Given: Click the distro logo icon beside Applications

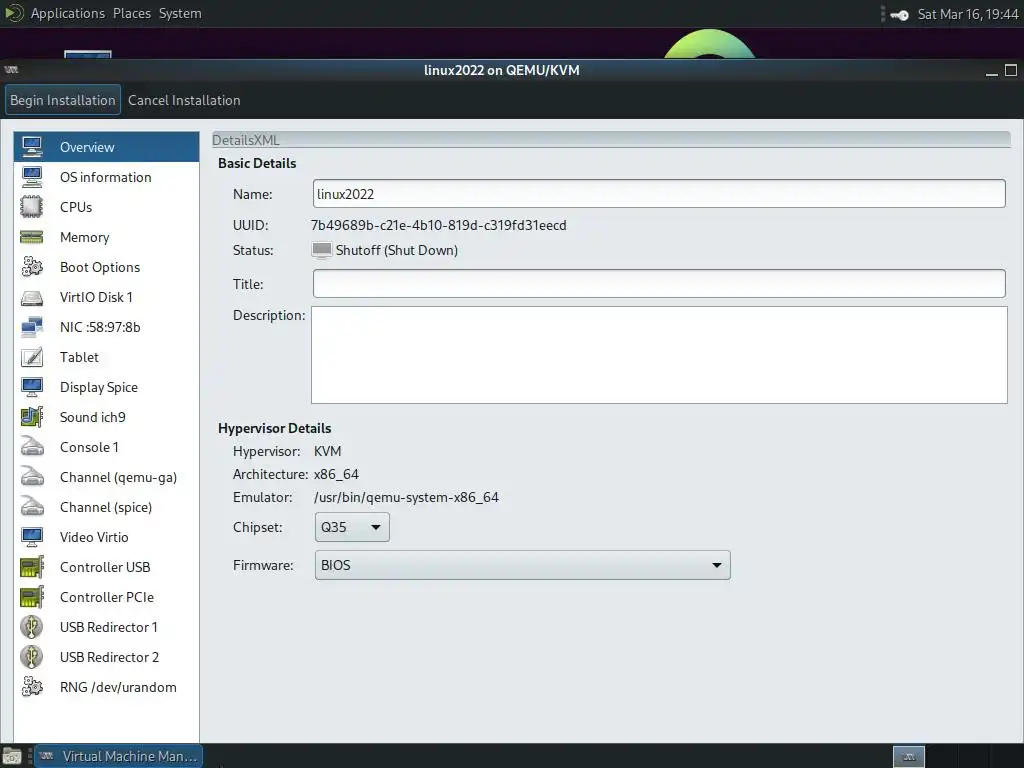Looking at the screenshot, I should [x=14, y=13].
